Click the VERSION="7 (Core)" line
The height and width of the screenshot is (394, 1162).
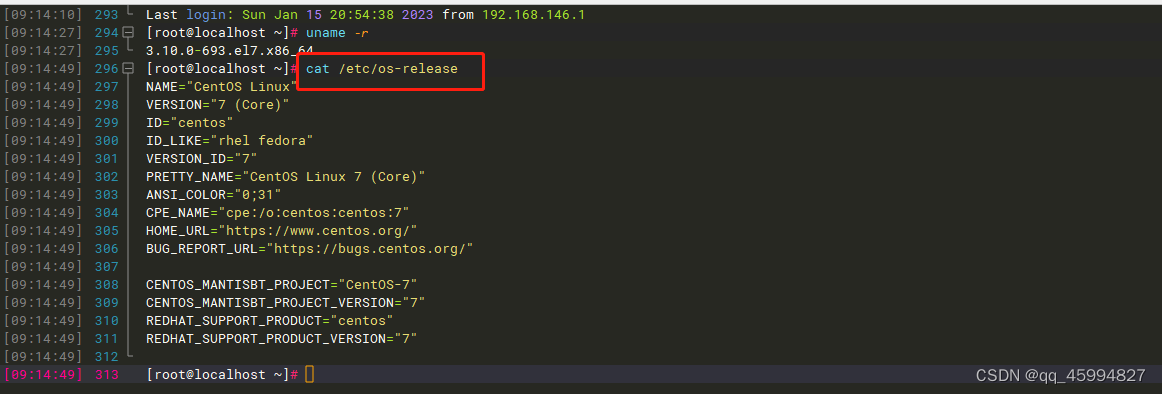coord(218,104)
